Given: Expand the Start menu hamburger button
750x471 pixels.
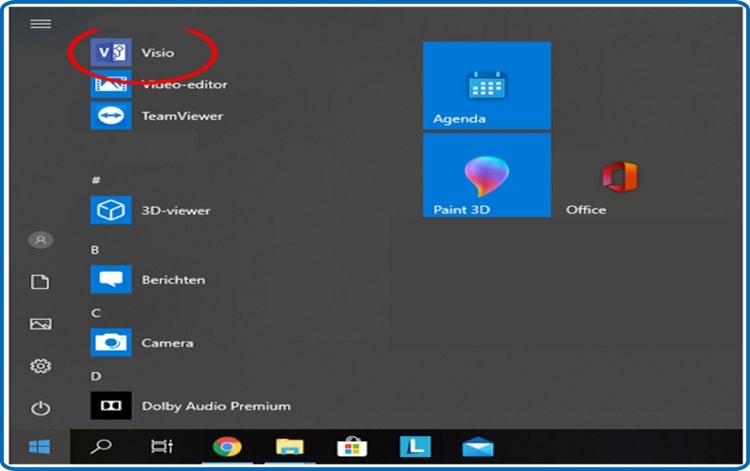Looking at the screenshot, I should pos(41,23).
